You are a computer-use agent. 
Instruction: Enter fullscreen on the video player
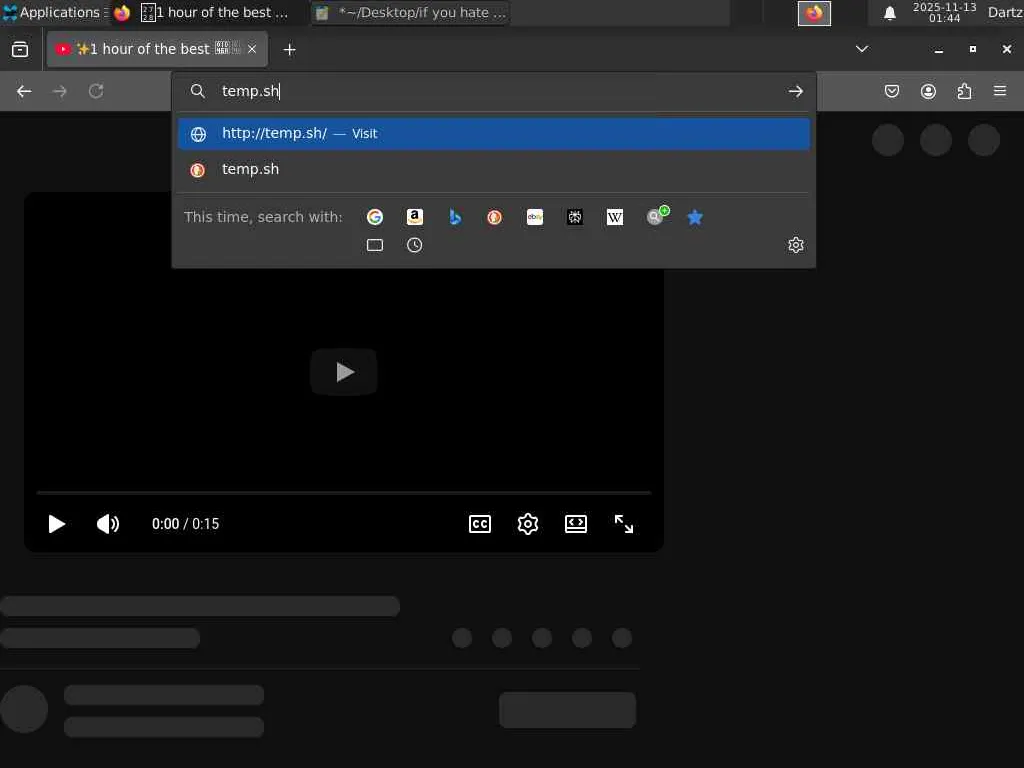624,524
